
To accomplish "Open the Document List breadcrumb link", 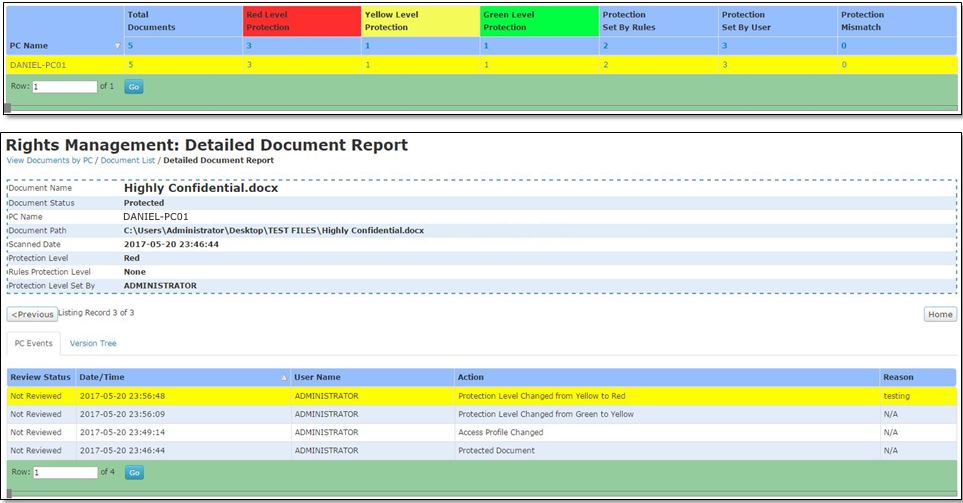I will pos(128,160).
